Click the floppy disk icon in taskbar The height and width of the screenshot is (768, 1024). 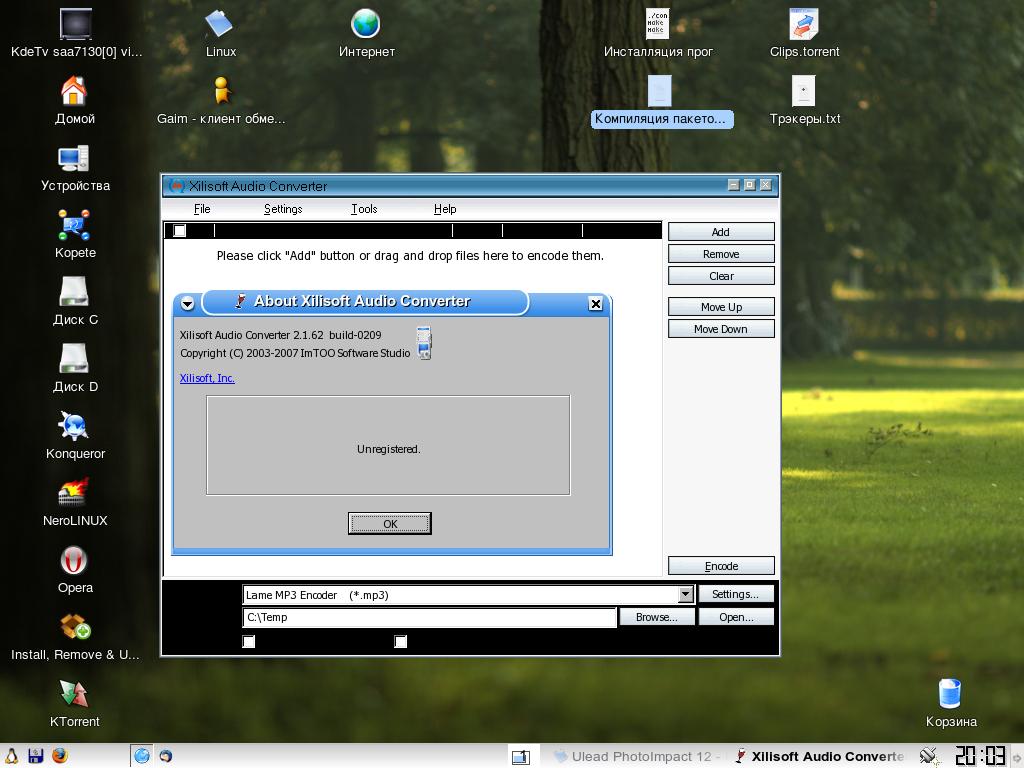click(35, 756)
